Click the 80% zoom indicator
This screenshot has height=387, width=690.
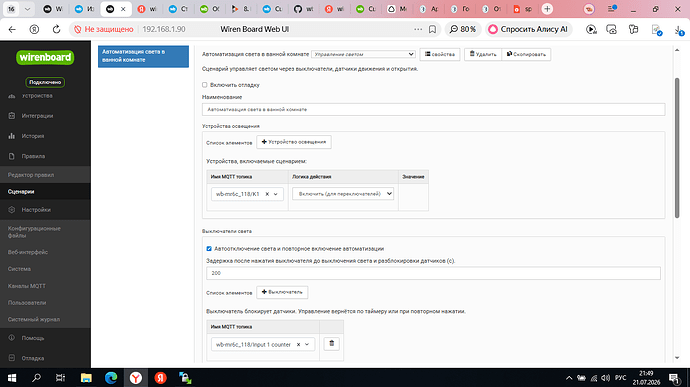pyautogui.click(x=462, y=29)
